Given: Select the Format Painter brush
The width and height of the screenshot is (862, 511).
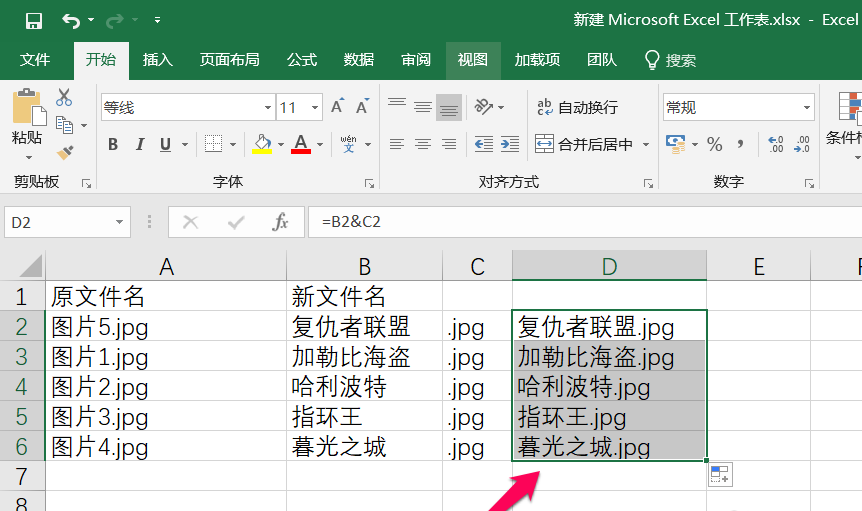Looking at the screenshot, I should pos(65,152).
